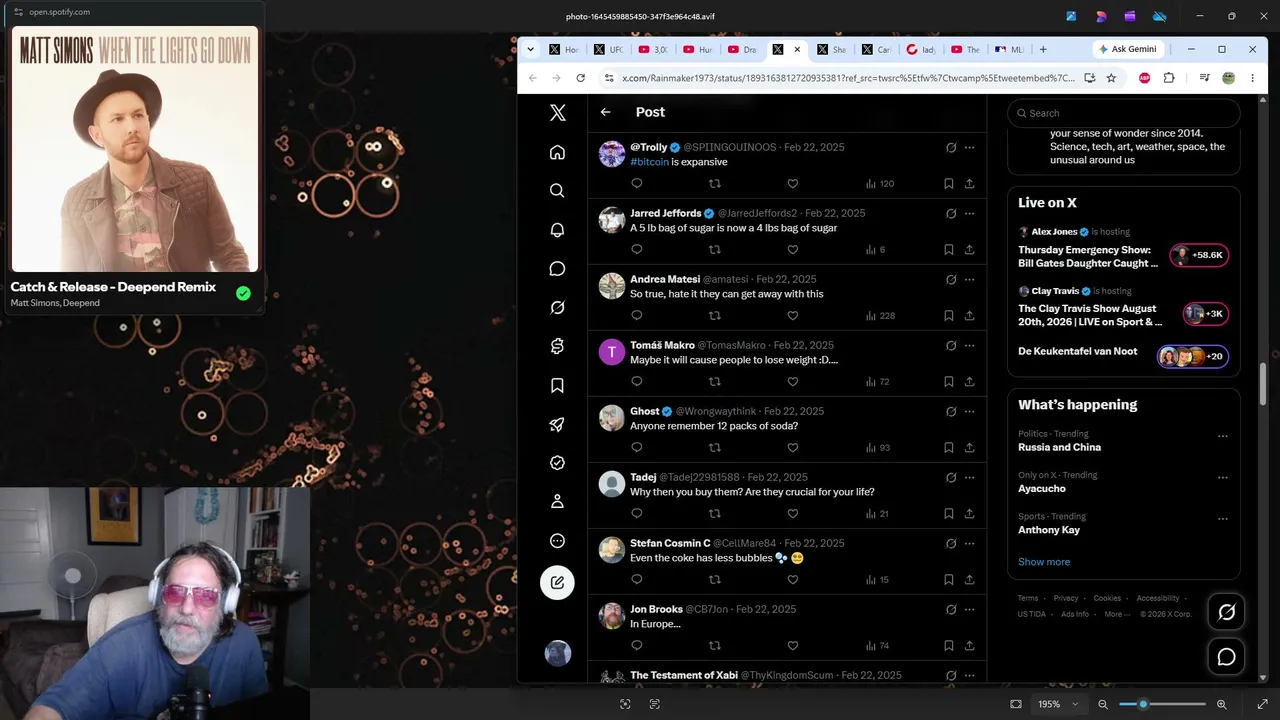Open the 195% zoom level dropdown
The image size is (1280, 720).
(x=1056, y=704)
